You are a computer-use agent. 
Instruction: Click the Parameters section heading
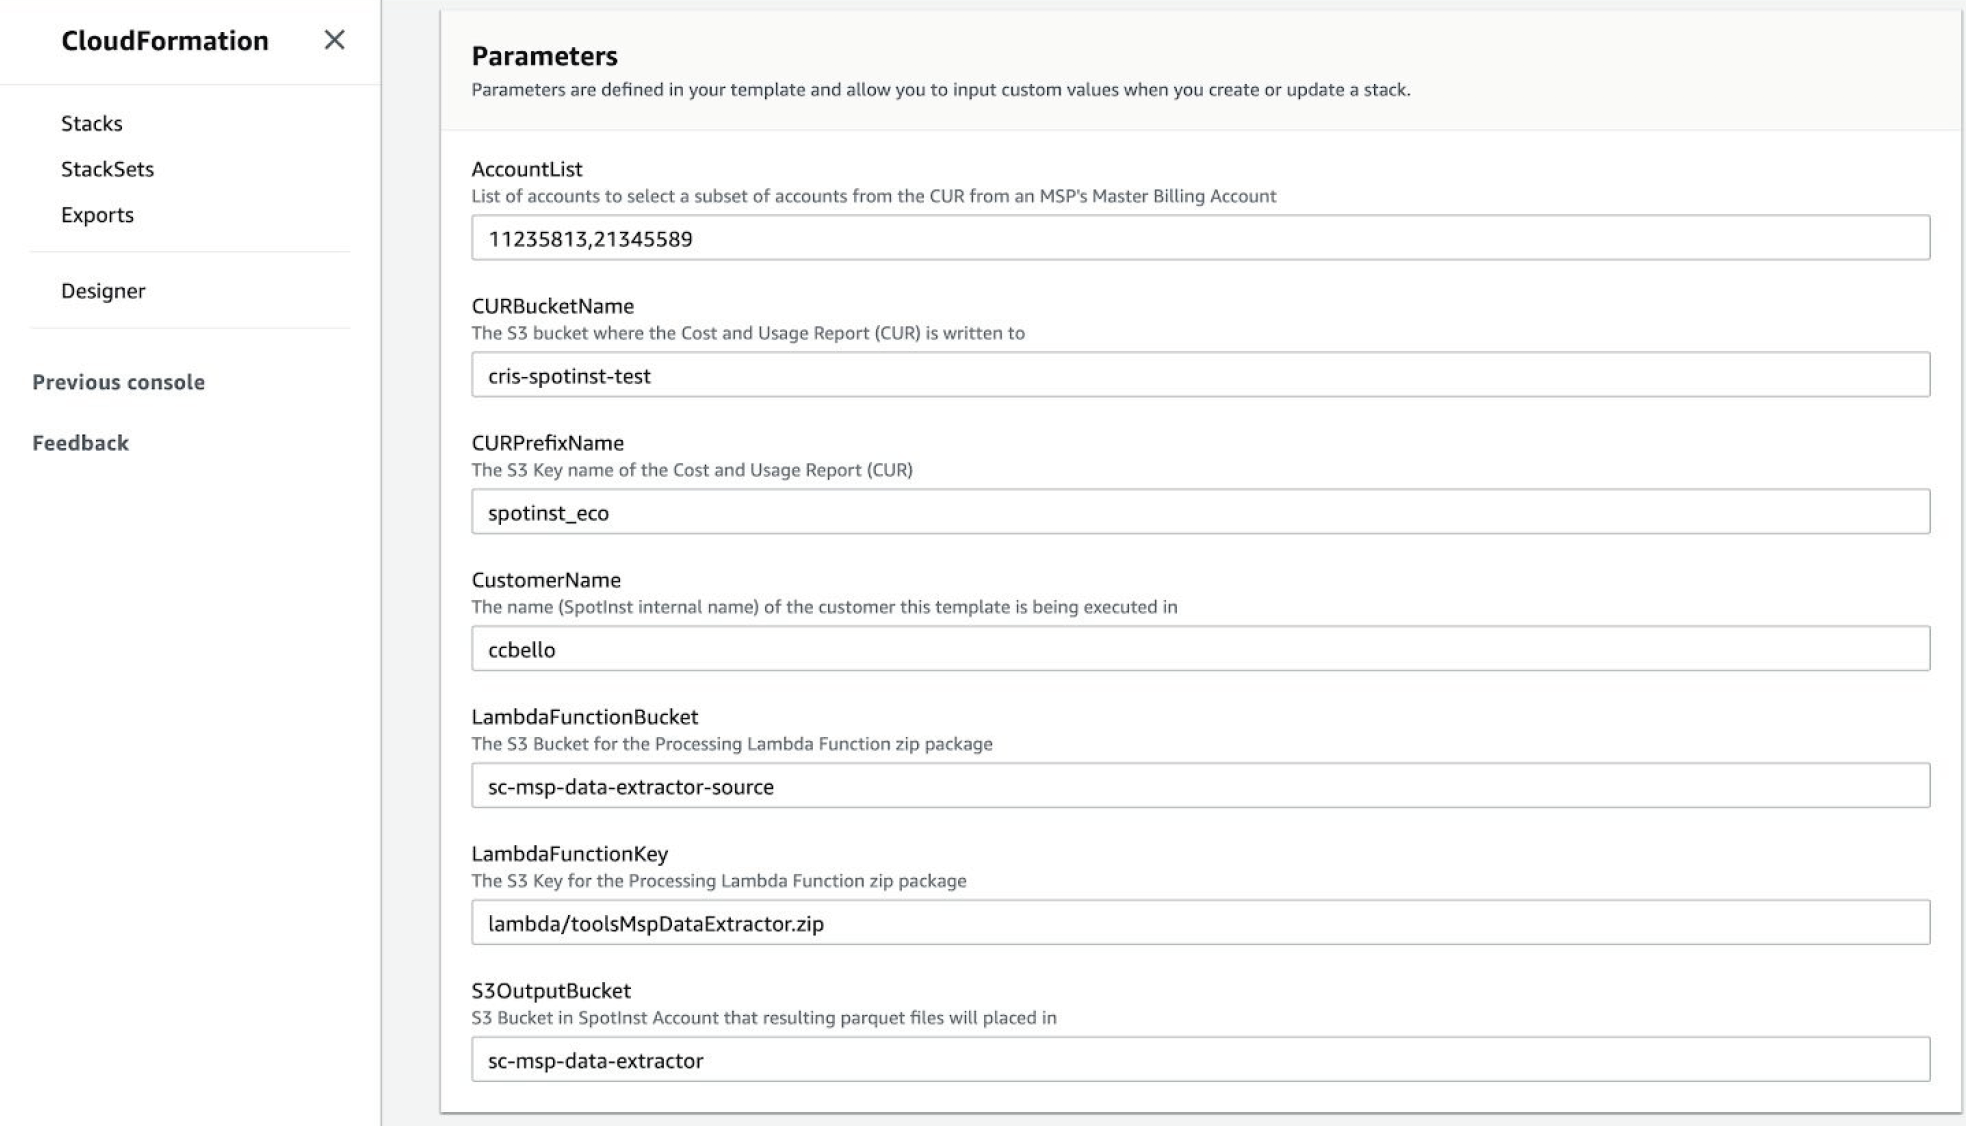(x=544, y=56)
